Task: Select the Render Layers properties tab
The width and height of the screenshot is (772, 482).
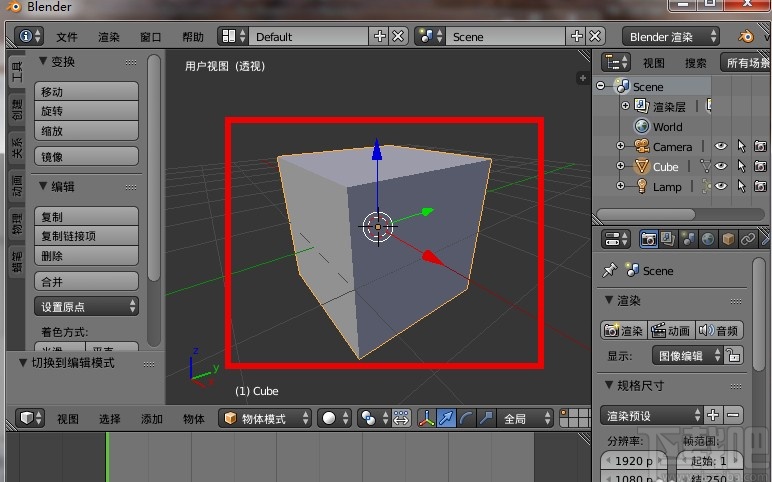Action: (668, 239)
